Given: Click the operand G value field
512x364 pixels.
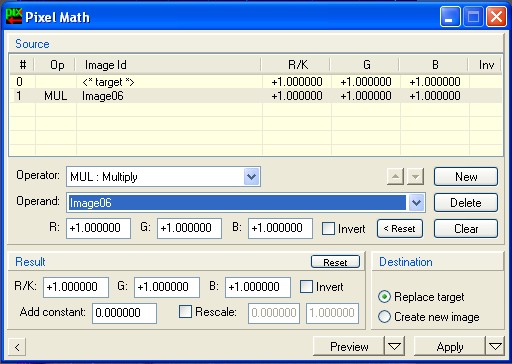Looking at the screenshot, I should pyautogui.click(x=189, y=228).
